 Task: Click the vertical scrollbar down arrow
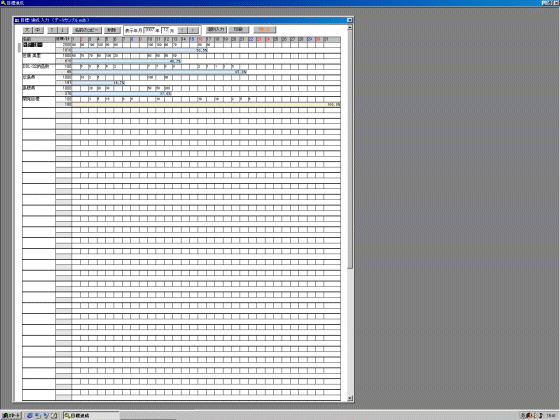pyautogui.click(x=350, y=398)
